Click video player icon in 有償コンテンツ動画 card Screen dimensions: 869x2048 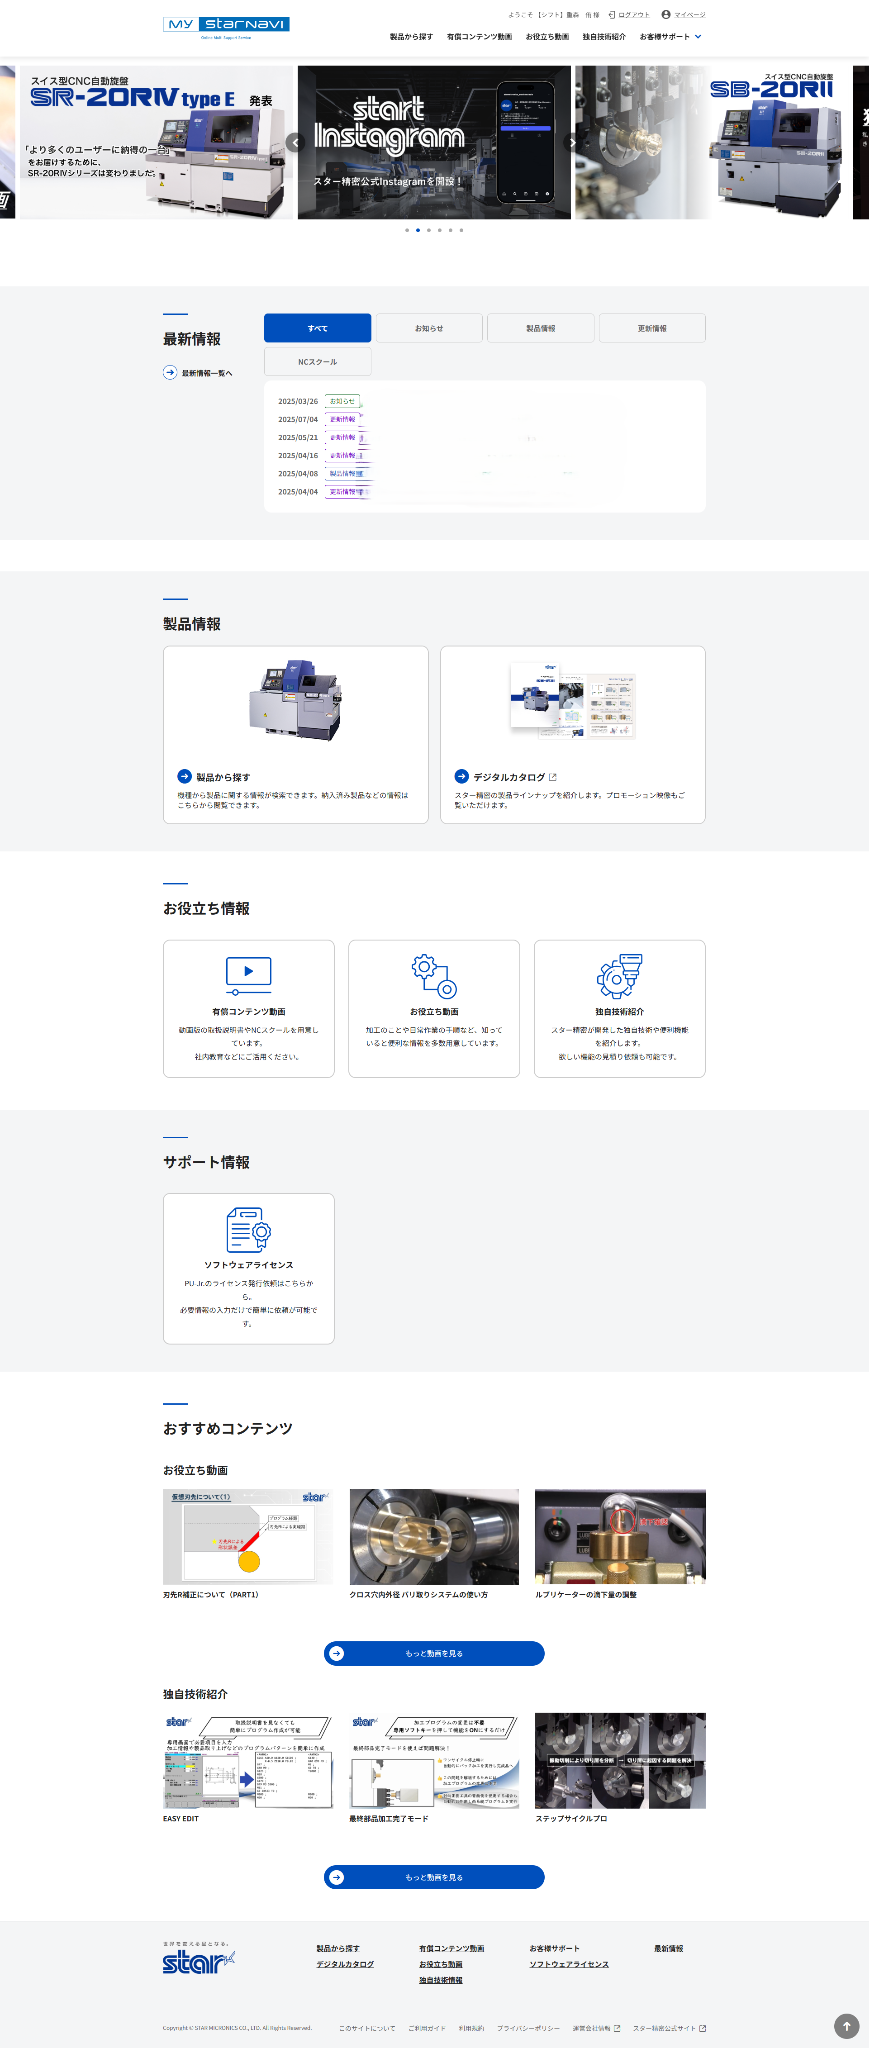[x=249, y=975]
